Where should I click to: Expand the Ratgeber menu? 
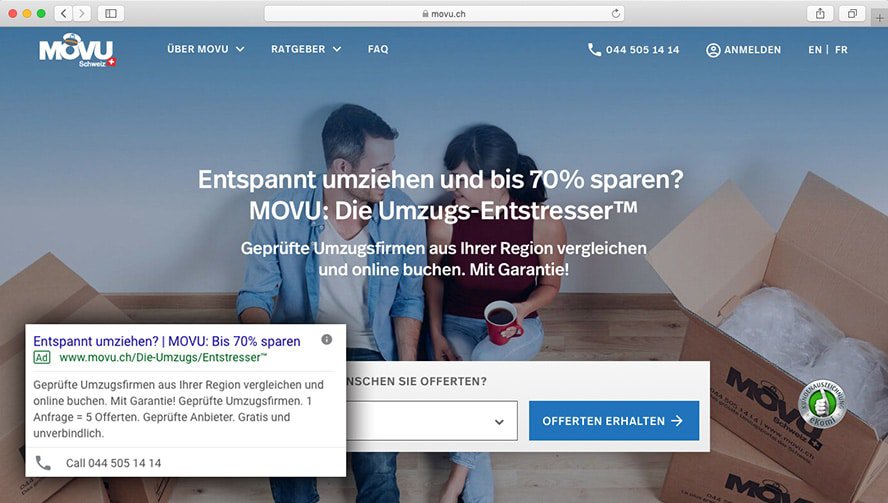[306, 49]
